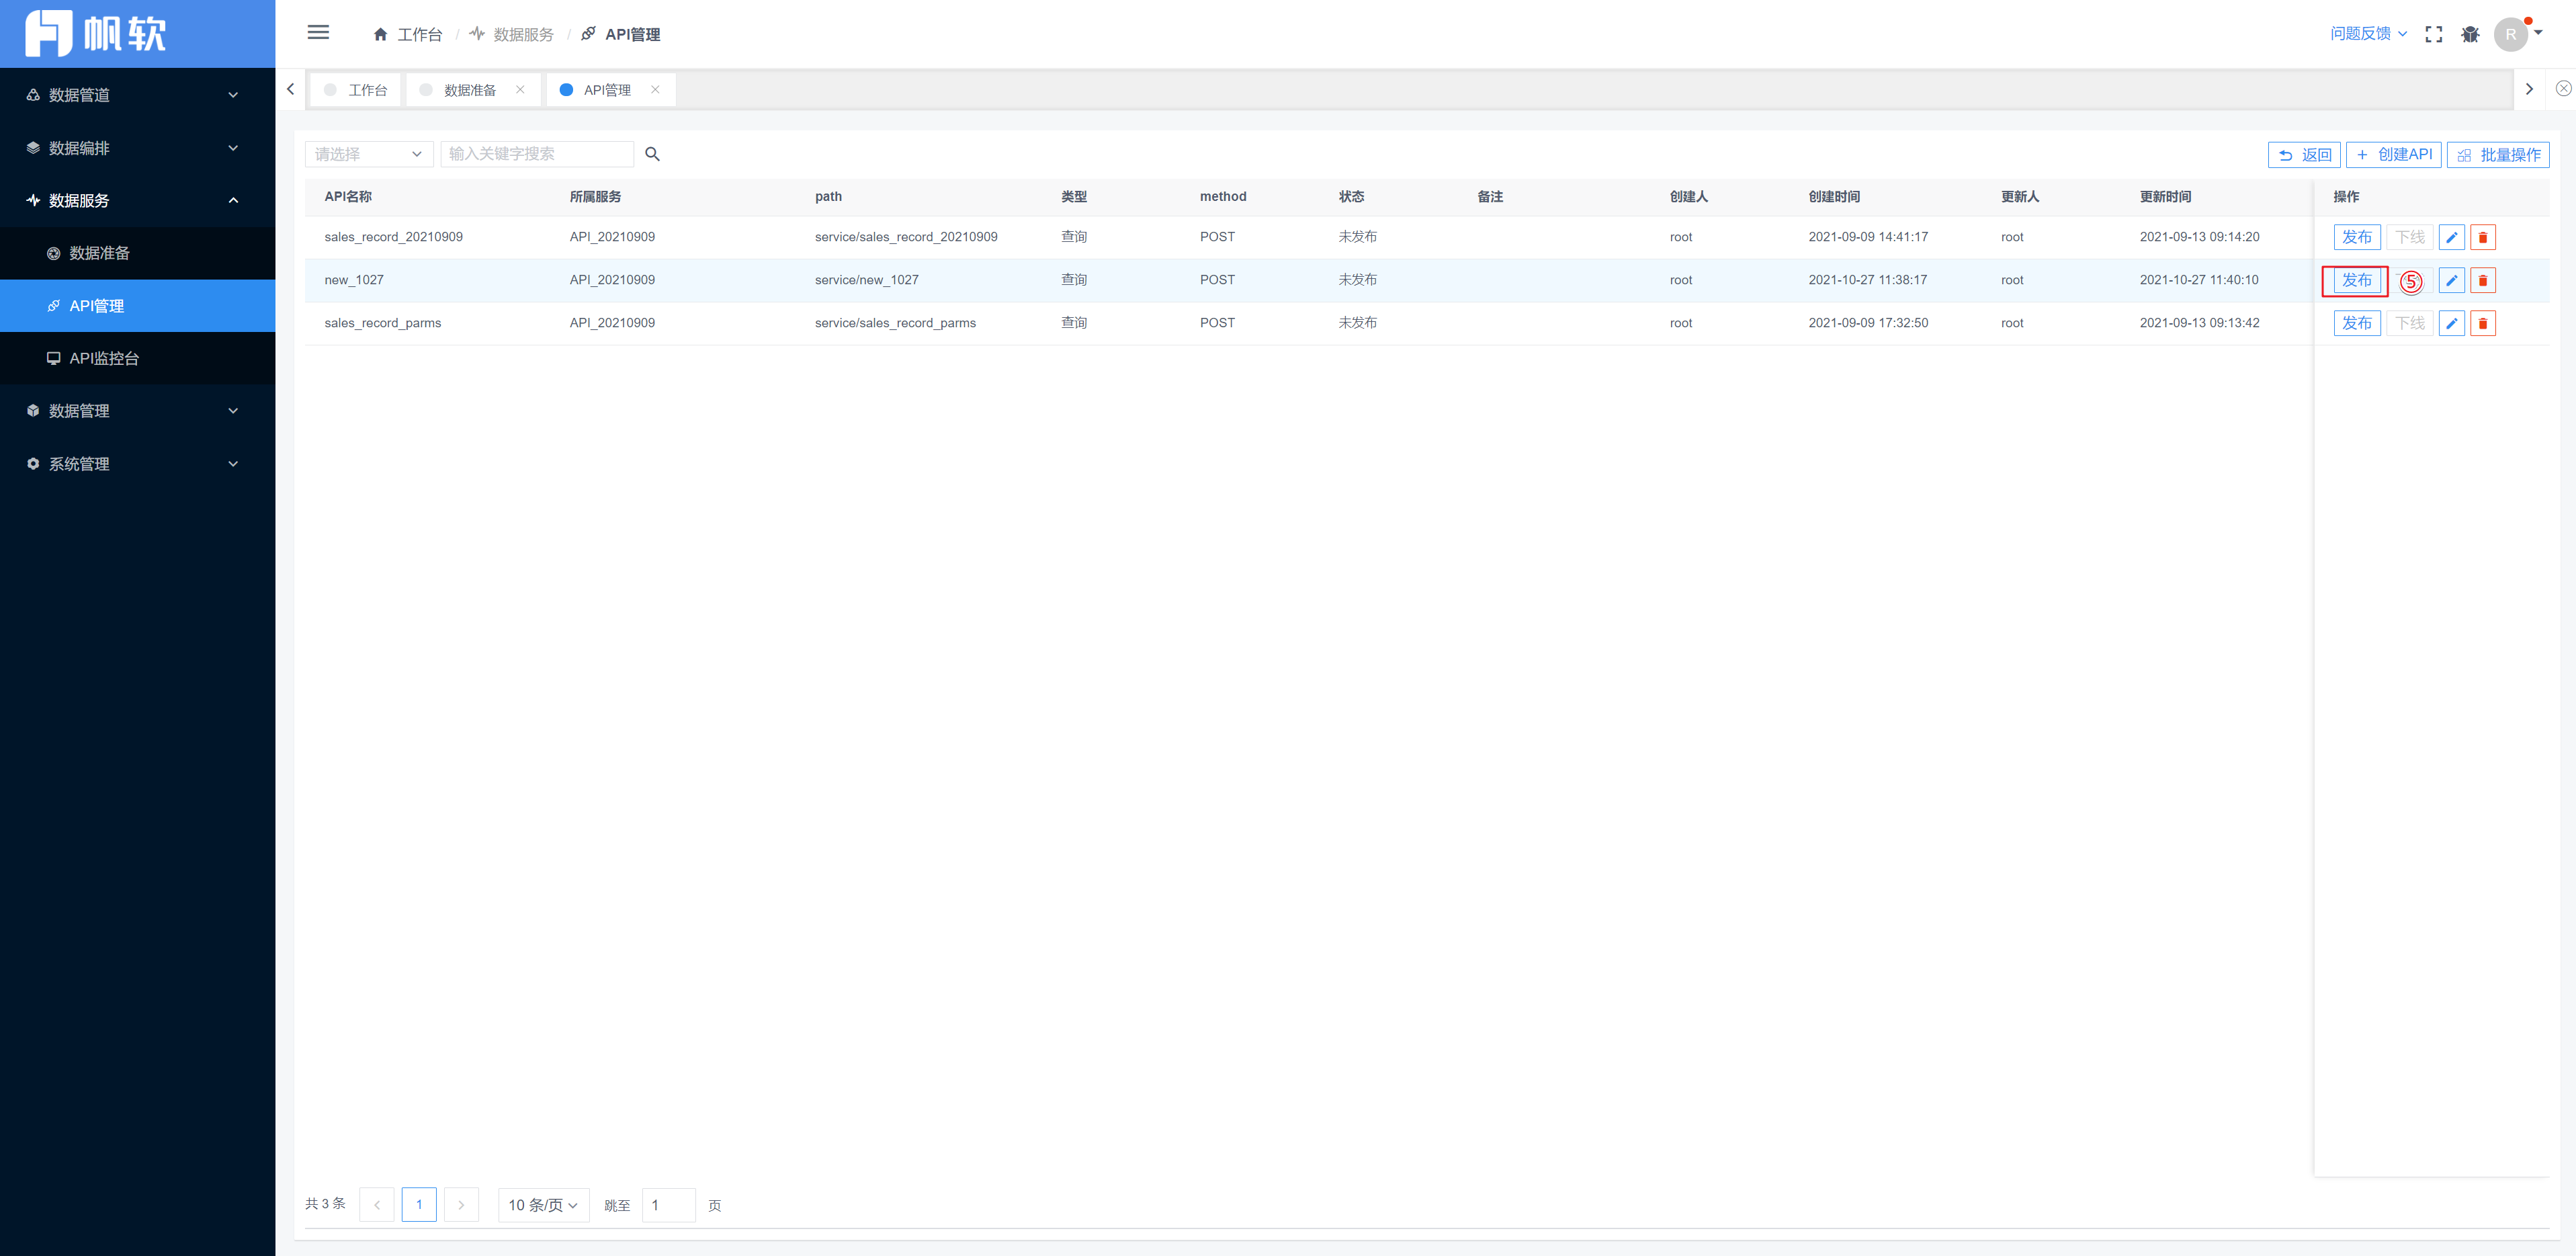Publish new_1027 with 发布 button
The image size is (2576, 1256).
tap(2356, 281)
